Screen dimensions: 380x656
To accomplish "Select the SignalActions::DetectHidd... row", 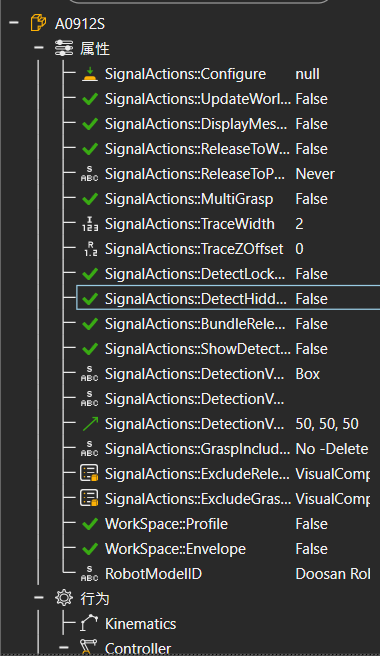I will [x=228, y=298].
